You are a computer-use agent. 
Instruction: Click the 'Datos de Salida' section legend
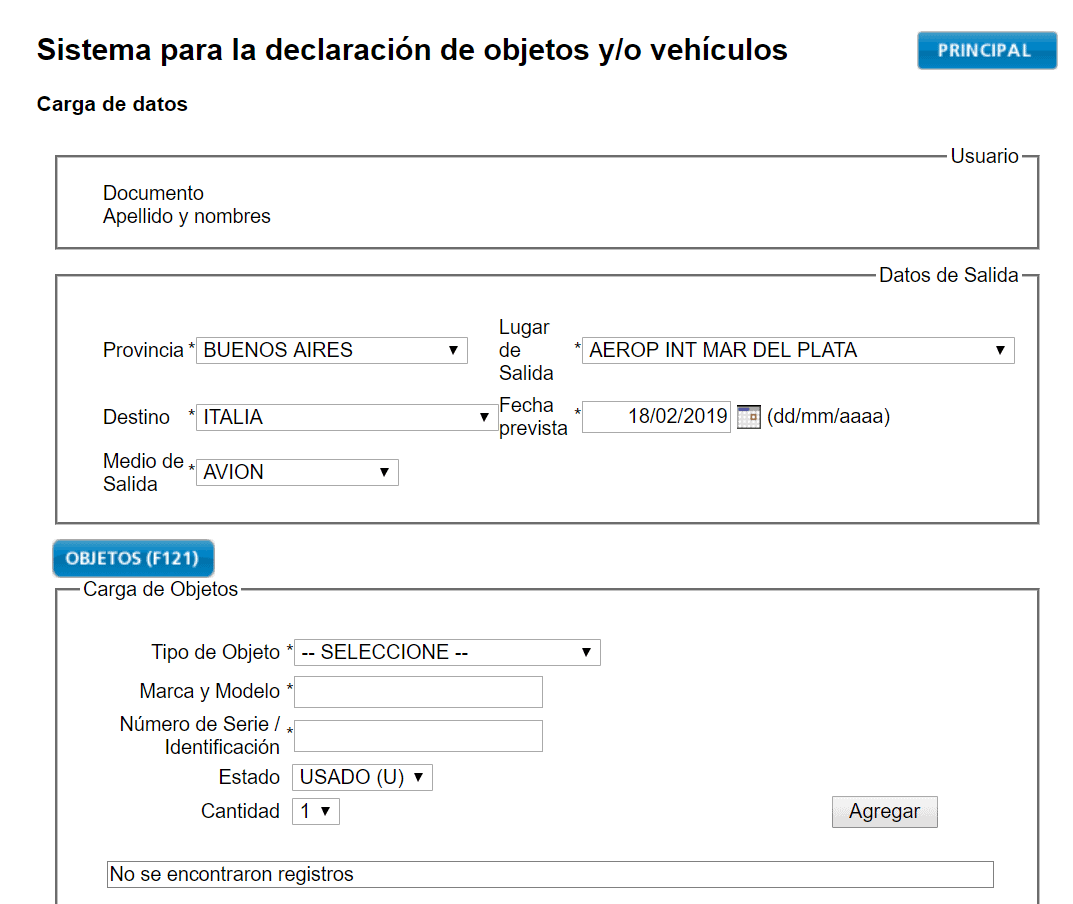948,275
